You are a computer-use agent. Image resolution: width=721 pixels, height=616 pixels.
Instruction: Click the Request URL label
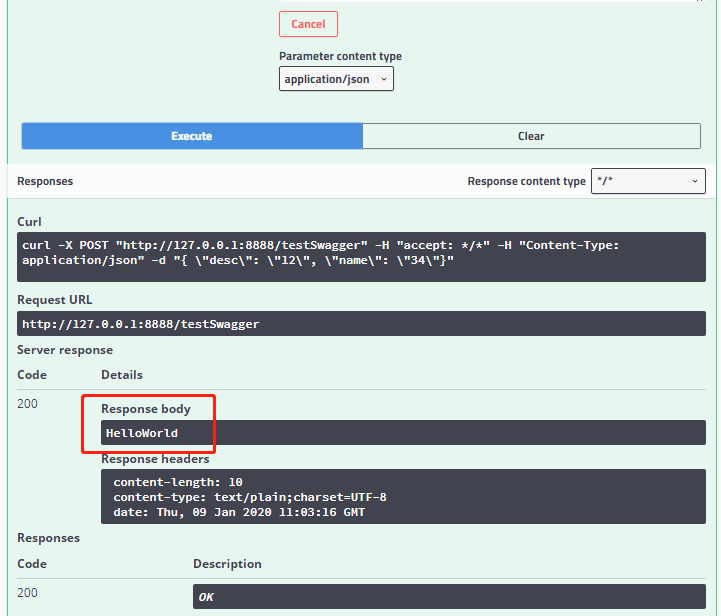point(54,300)
